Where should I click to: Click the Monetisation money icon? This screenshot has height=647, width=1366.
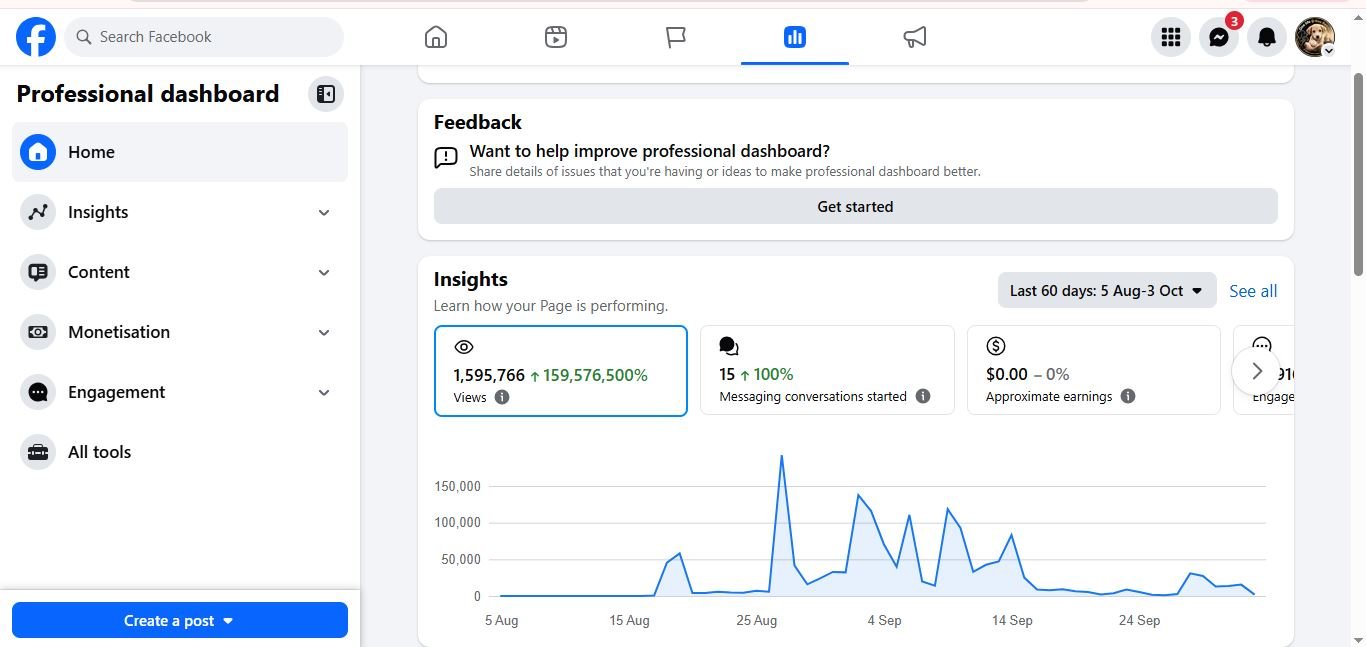pos(38,332)
